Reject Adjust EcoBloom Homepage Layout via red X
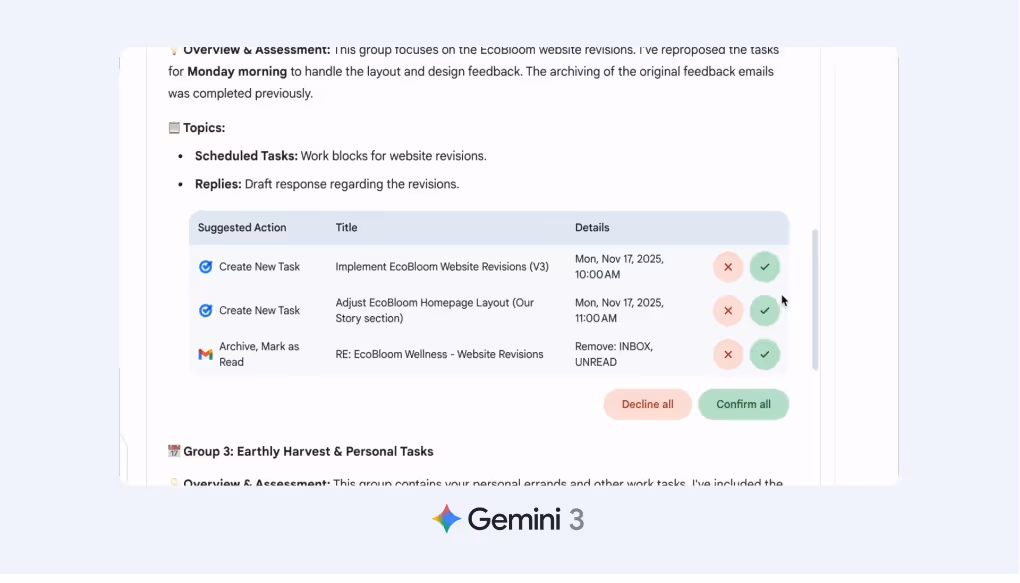Viewport: 1020px width, 583px height. 728,310
